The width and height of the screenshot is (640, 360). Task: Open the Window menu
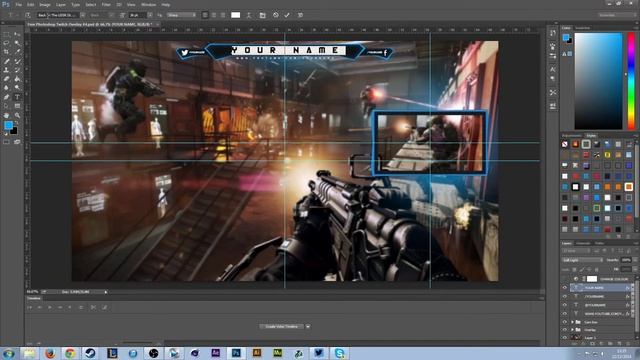pyautogui.click(x=148, y=4)
